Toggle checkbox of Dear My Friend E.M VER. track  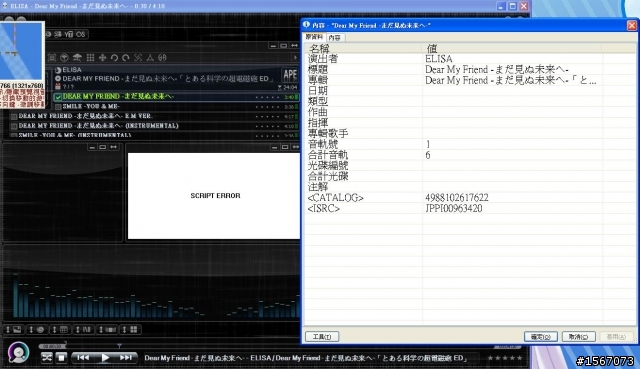tap(14, 116)
